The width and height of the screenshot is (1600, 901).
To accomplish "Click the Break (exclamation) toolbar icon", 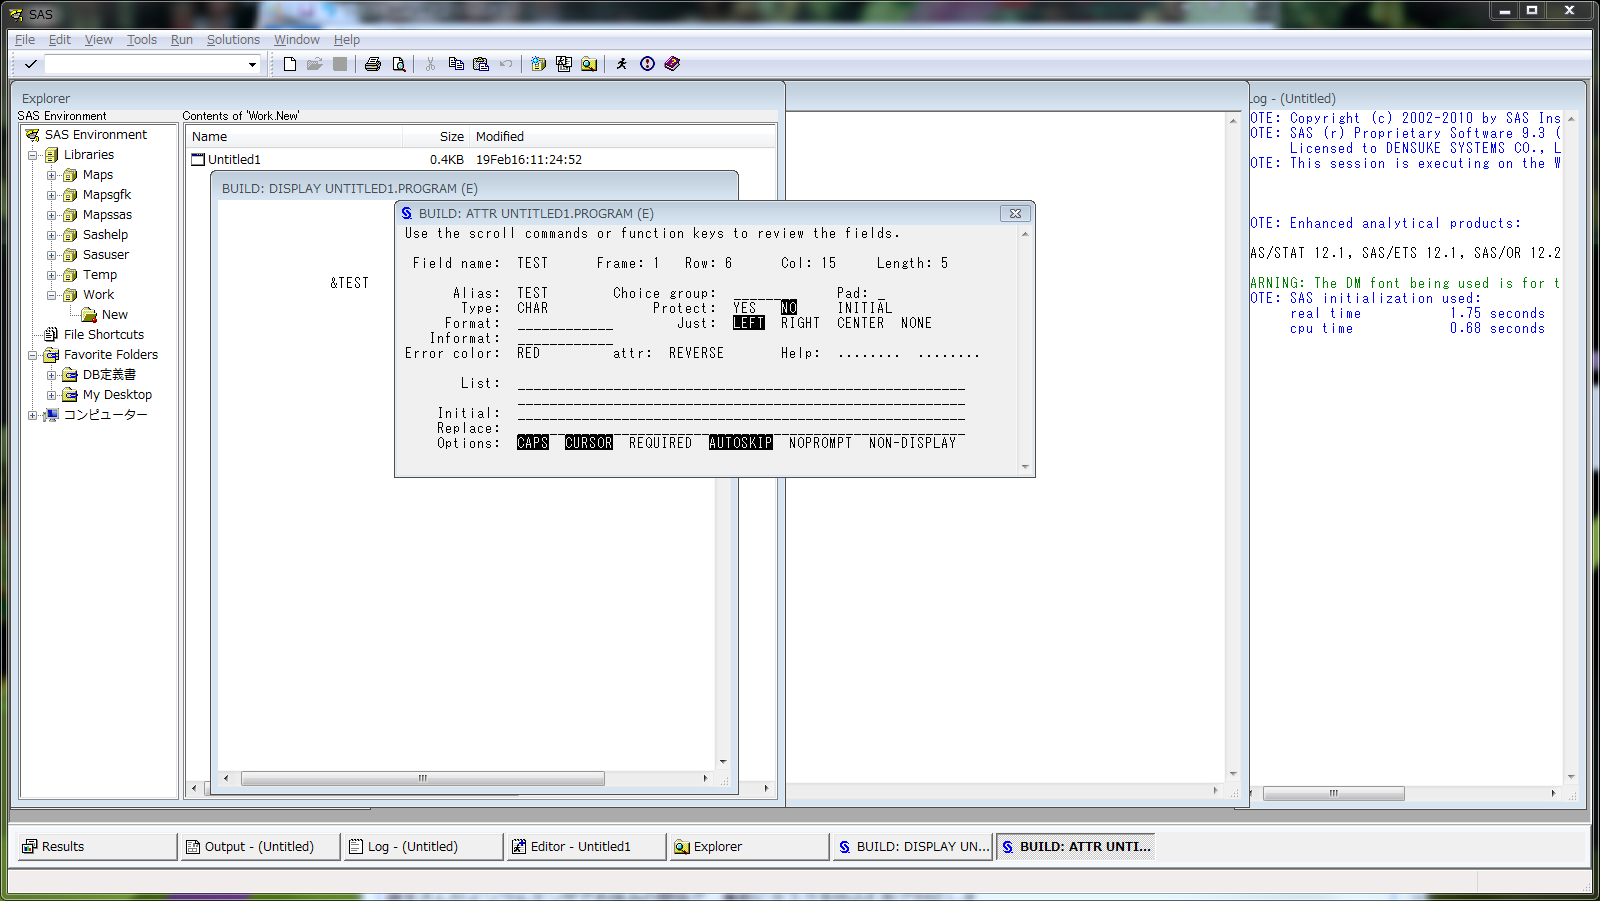I will tap(646, 63).
